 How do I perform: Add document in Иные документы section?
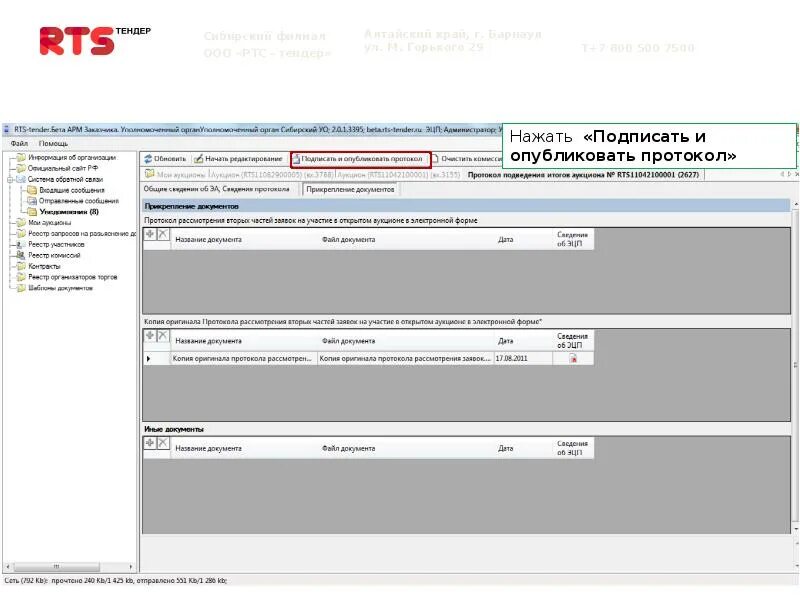pyautogui.click(x=150, y=443)
